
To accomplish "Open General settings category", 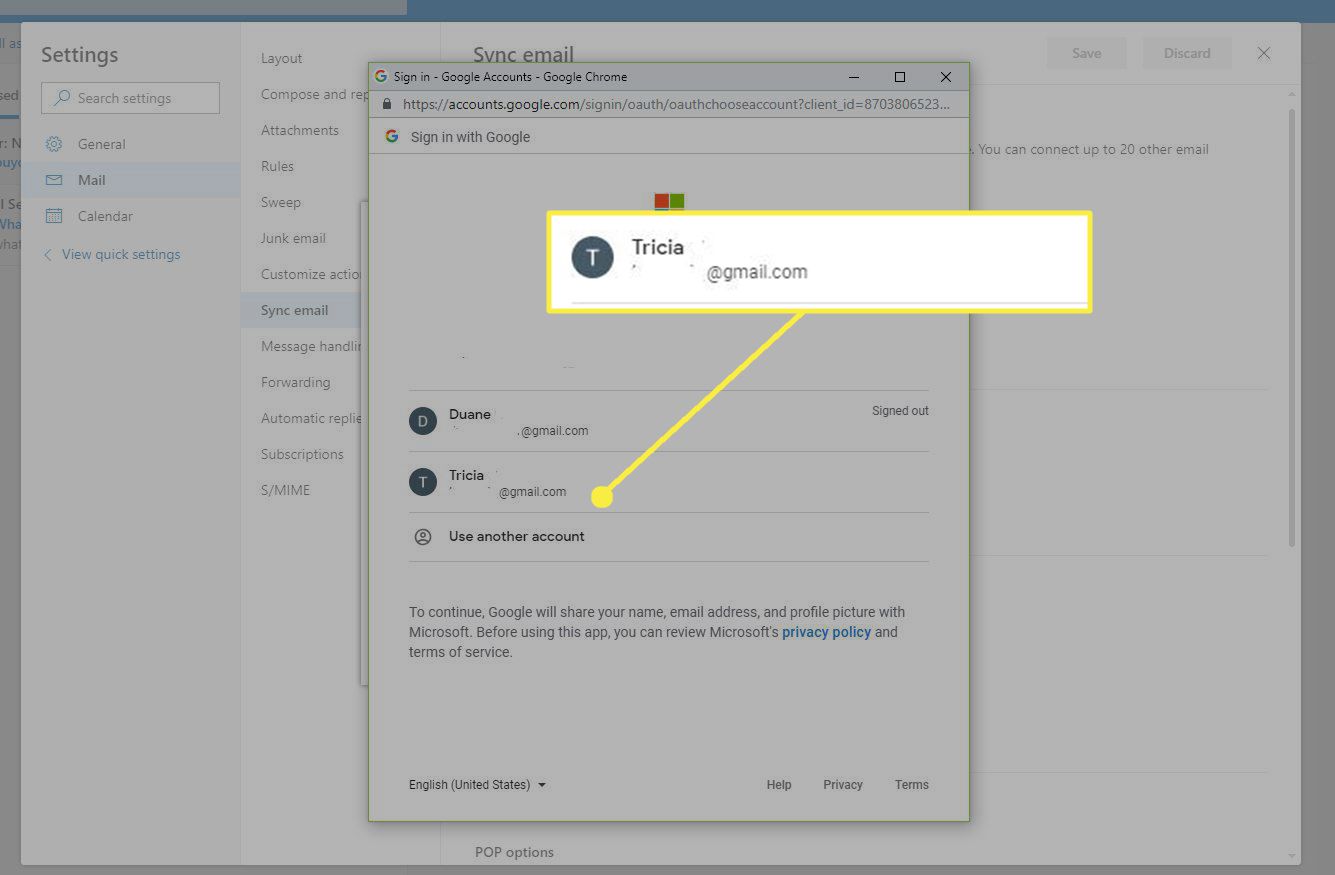I will 131,144.
